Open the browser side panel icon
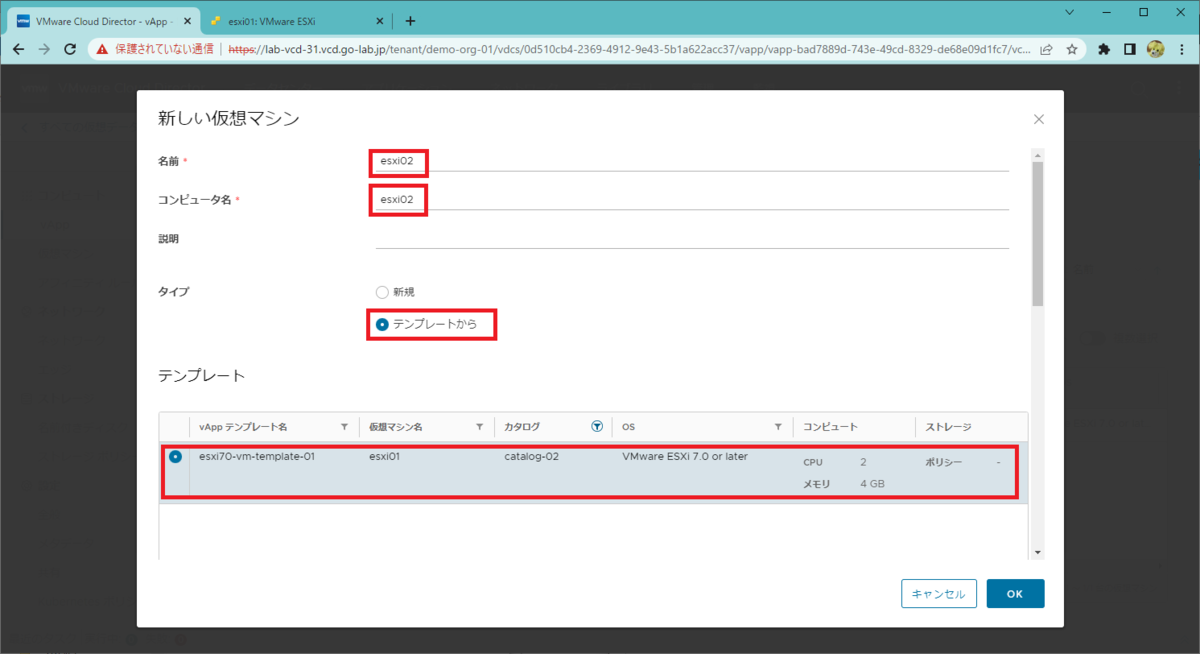The width and height of the screenshot is (1200, 654). pos(1129,49)
